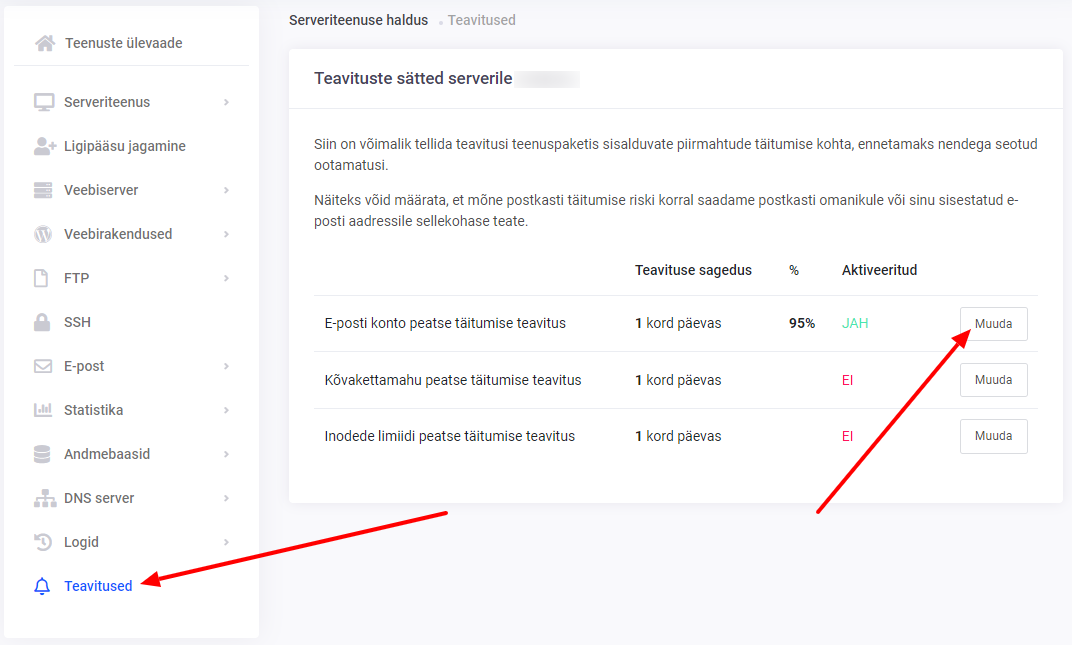Expand the Serveriteenus submenu arrow

click(x=227, y=102)
